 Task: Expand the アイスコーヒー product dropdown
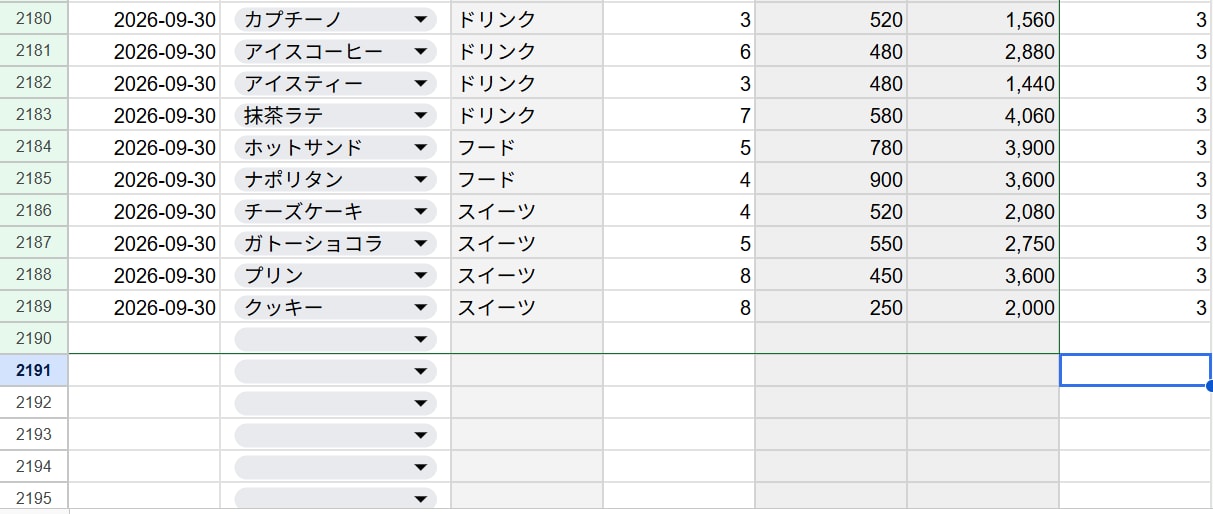point(335,51)
